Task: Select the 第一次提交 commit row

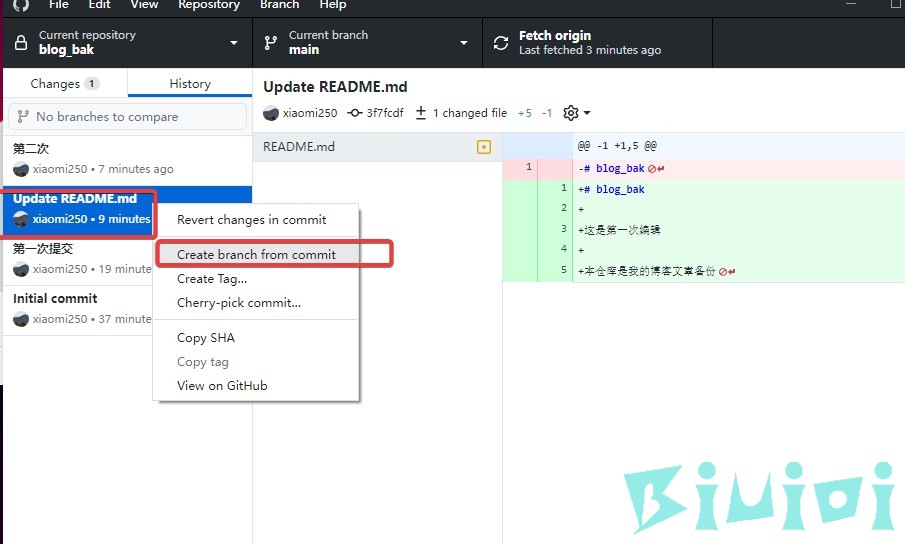Action: [78, 260]
